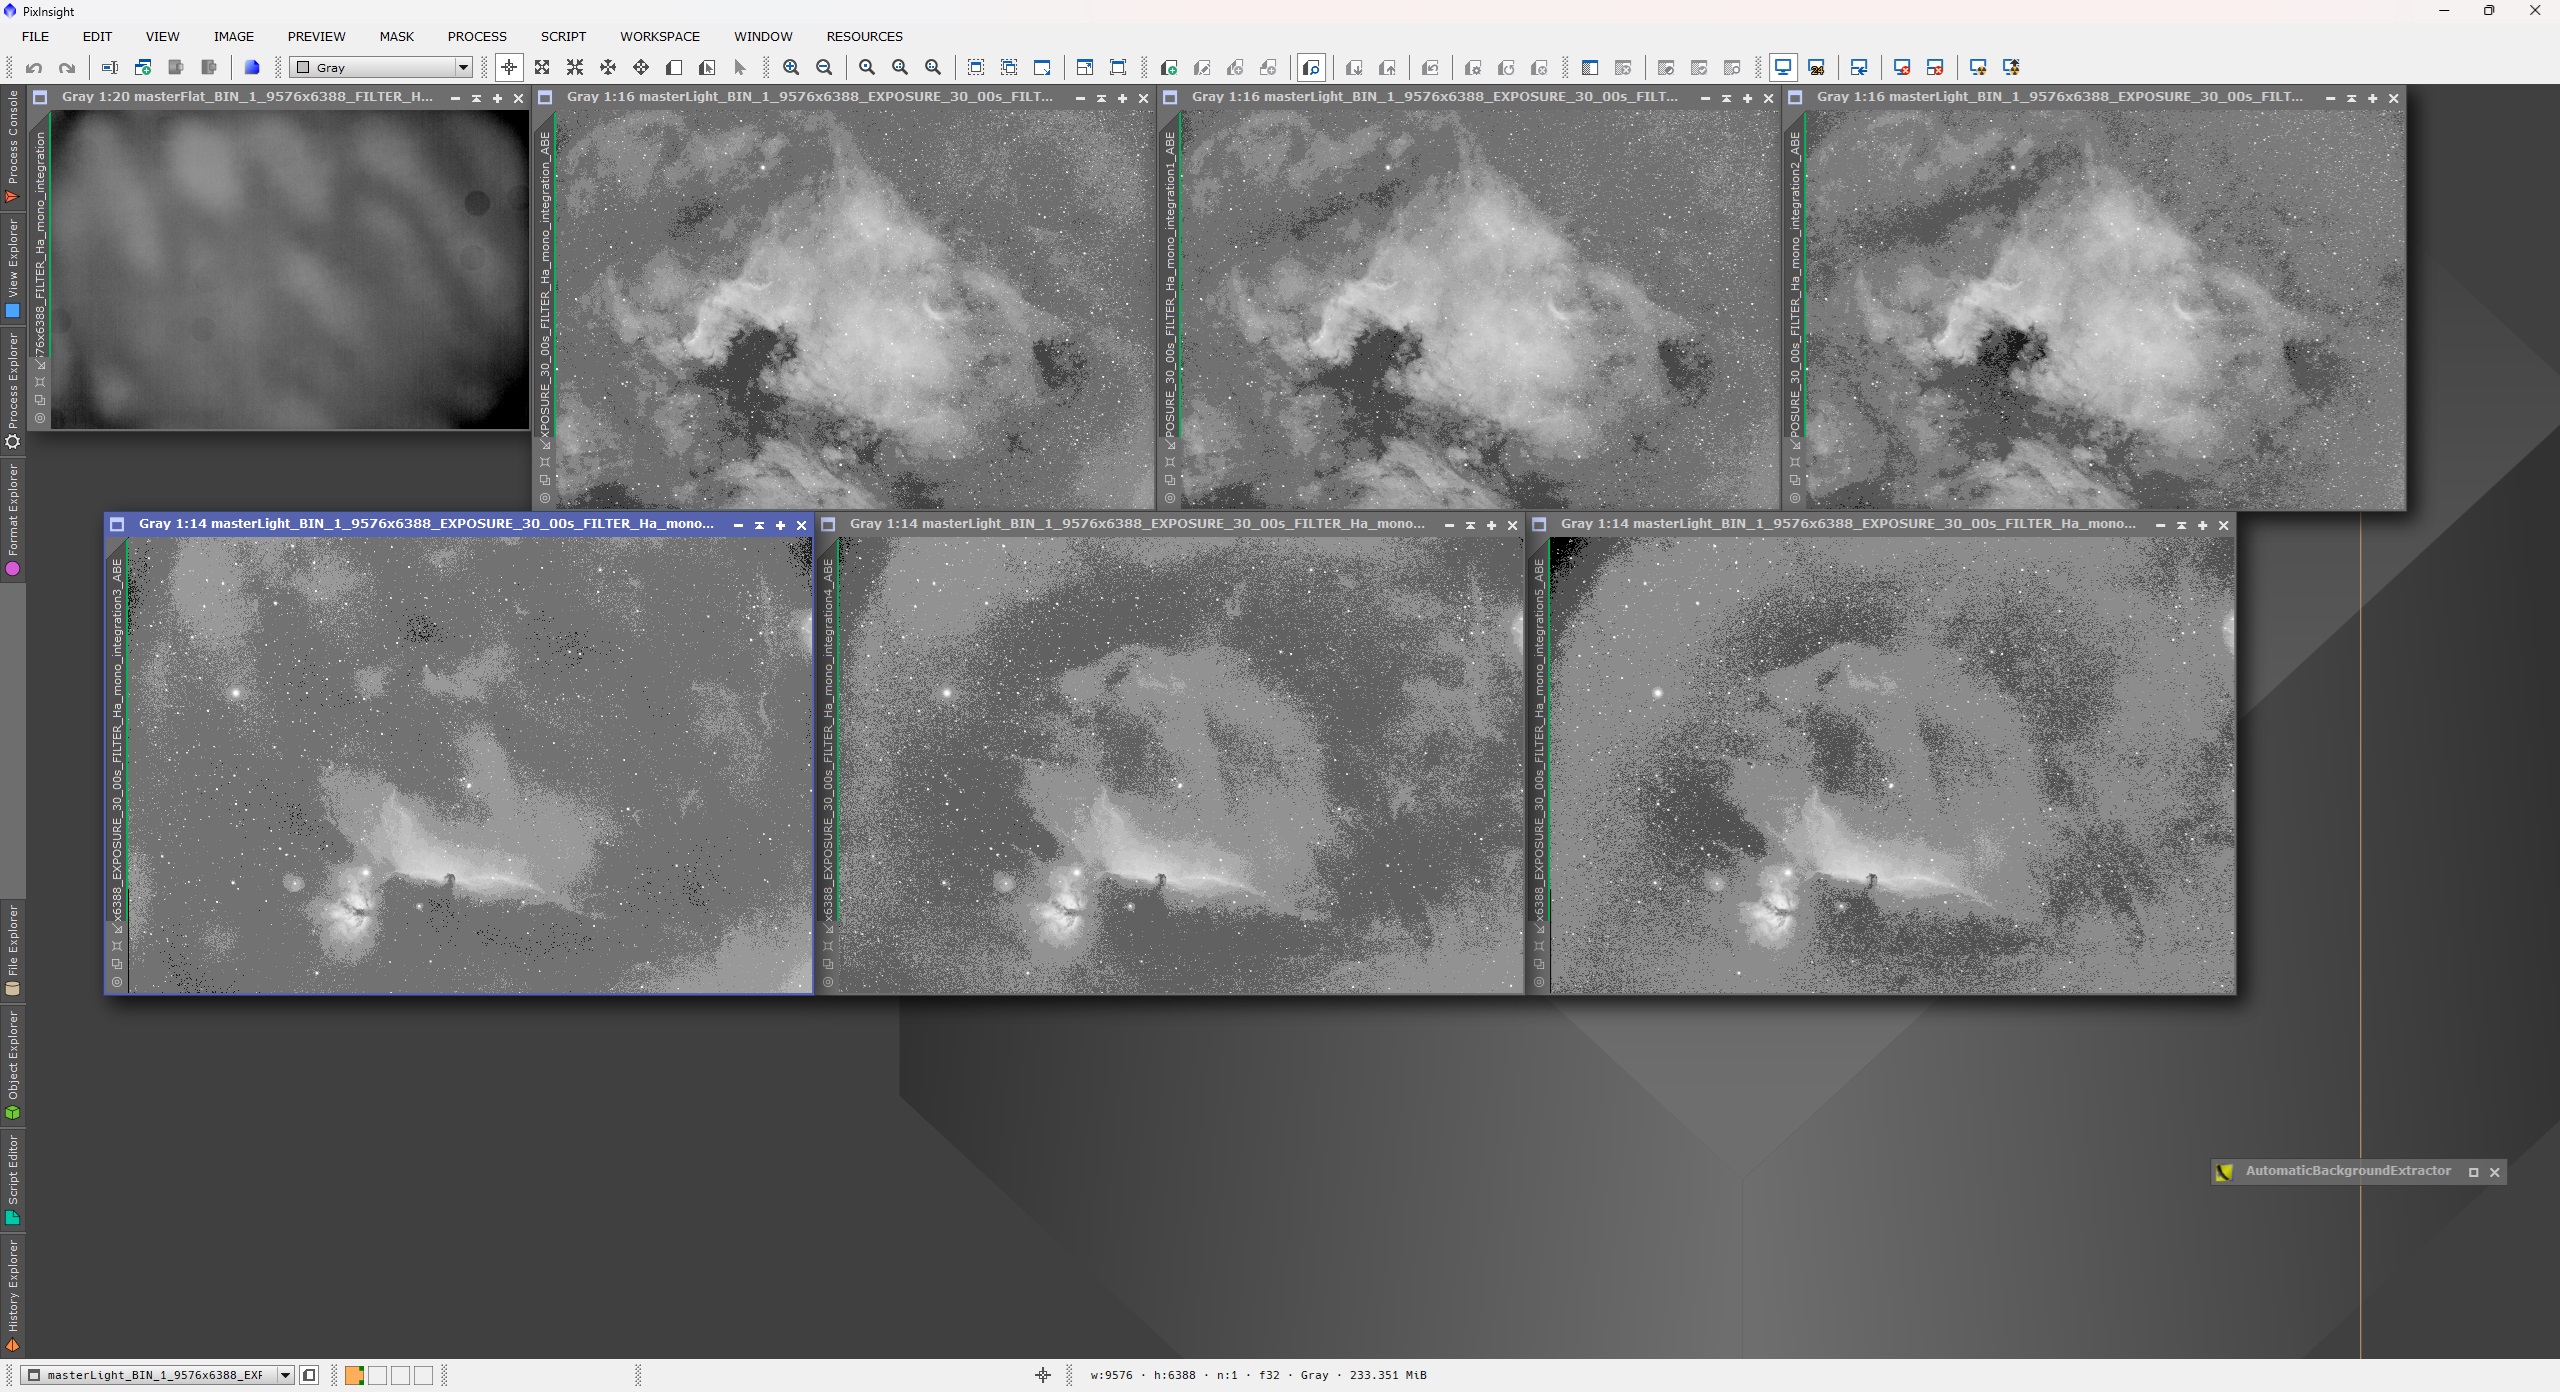Switch to the fourth workspace selector square
This screenshot has width=2560, height=1392.
(x=423, y=1376)
